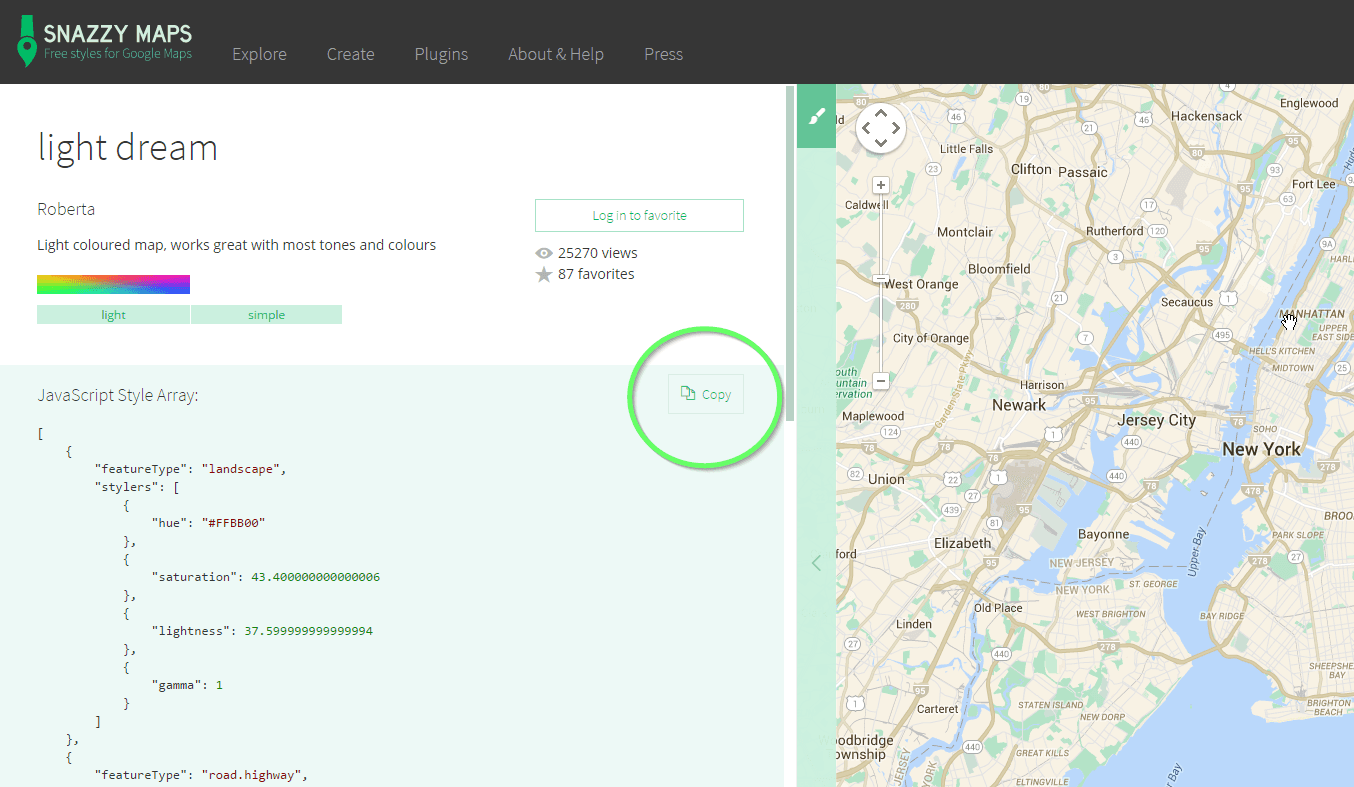This screenshot has height=787, width=1354.
Task: Open the Create menu
Action: 350,54
